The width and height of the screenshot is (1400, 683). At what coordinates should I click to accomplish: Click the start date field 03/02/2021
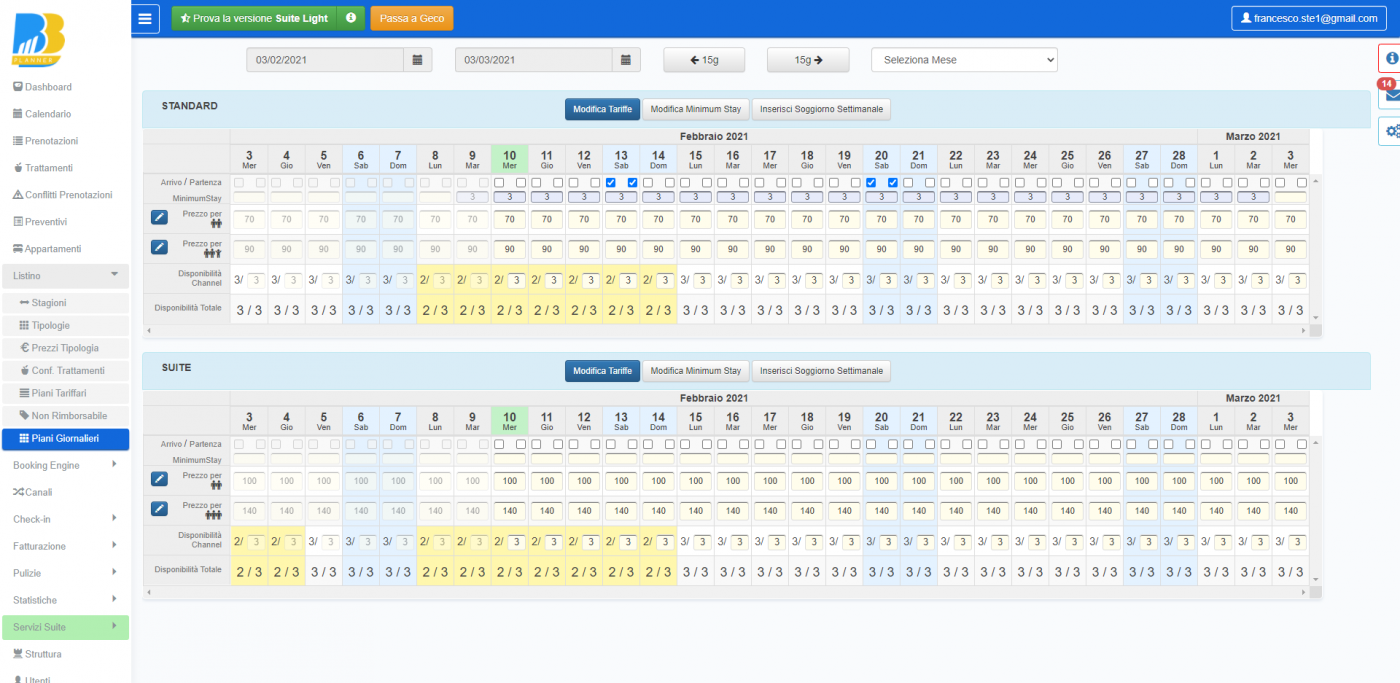pos(325,60)
